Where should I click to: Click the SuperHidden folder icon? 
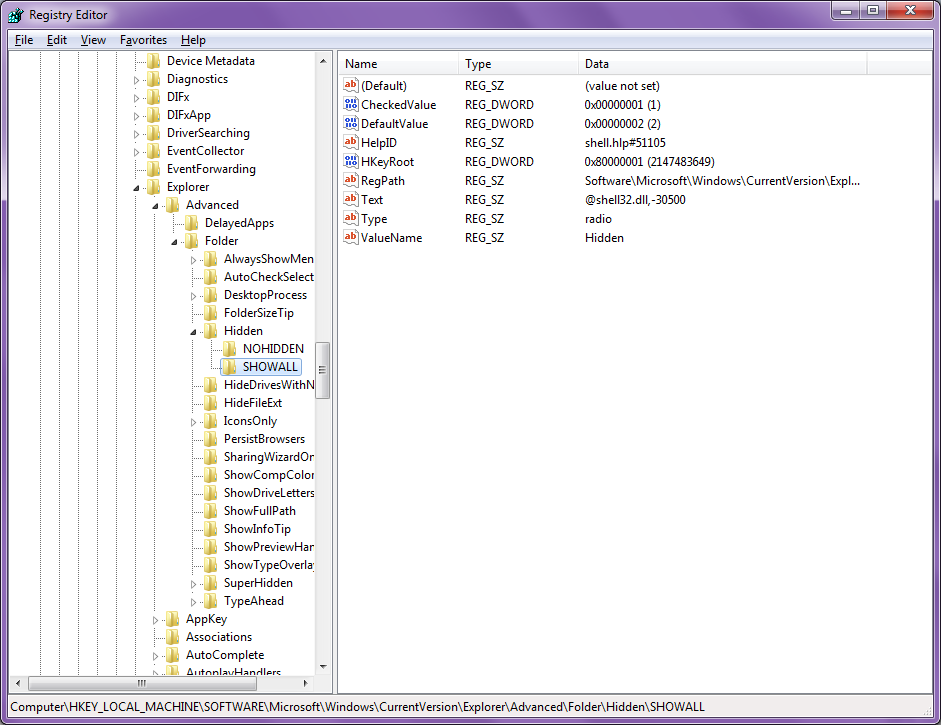point(210,583)
